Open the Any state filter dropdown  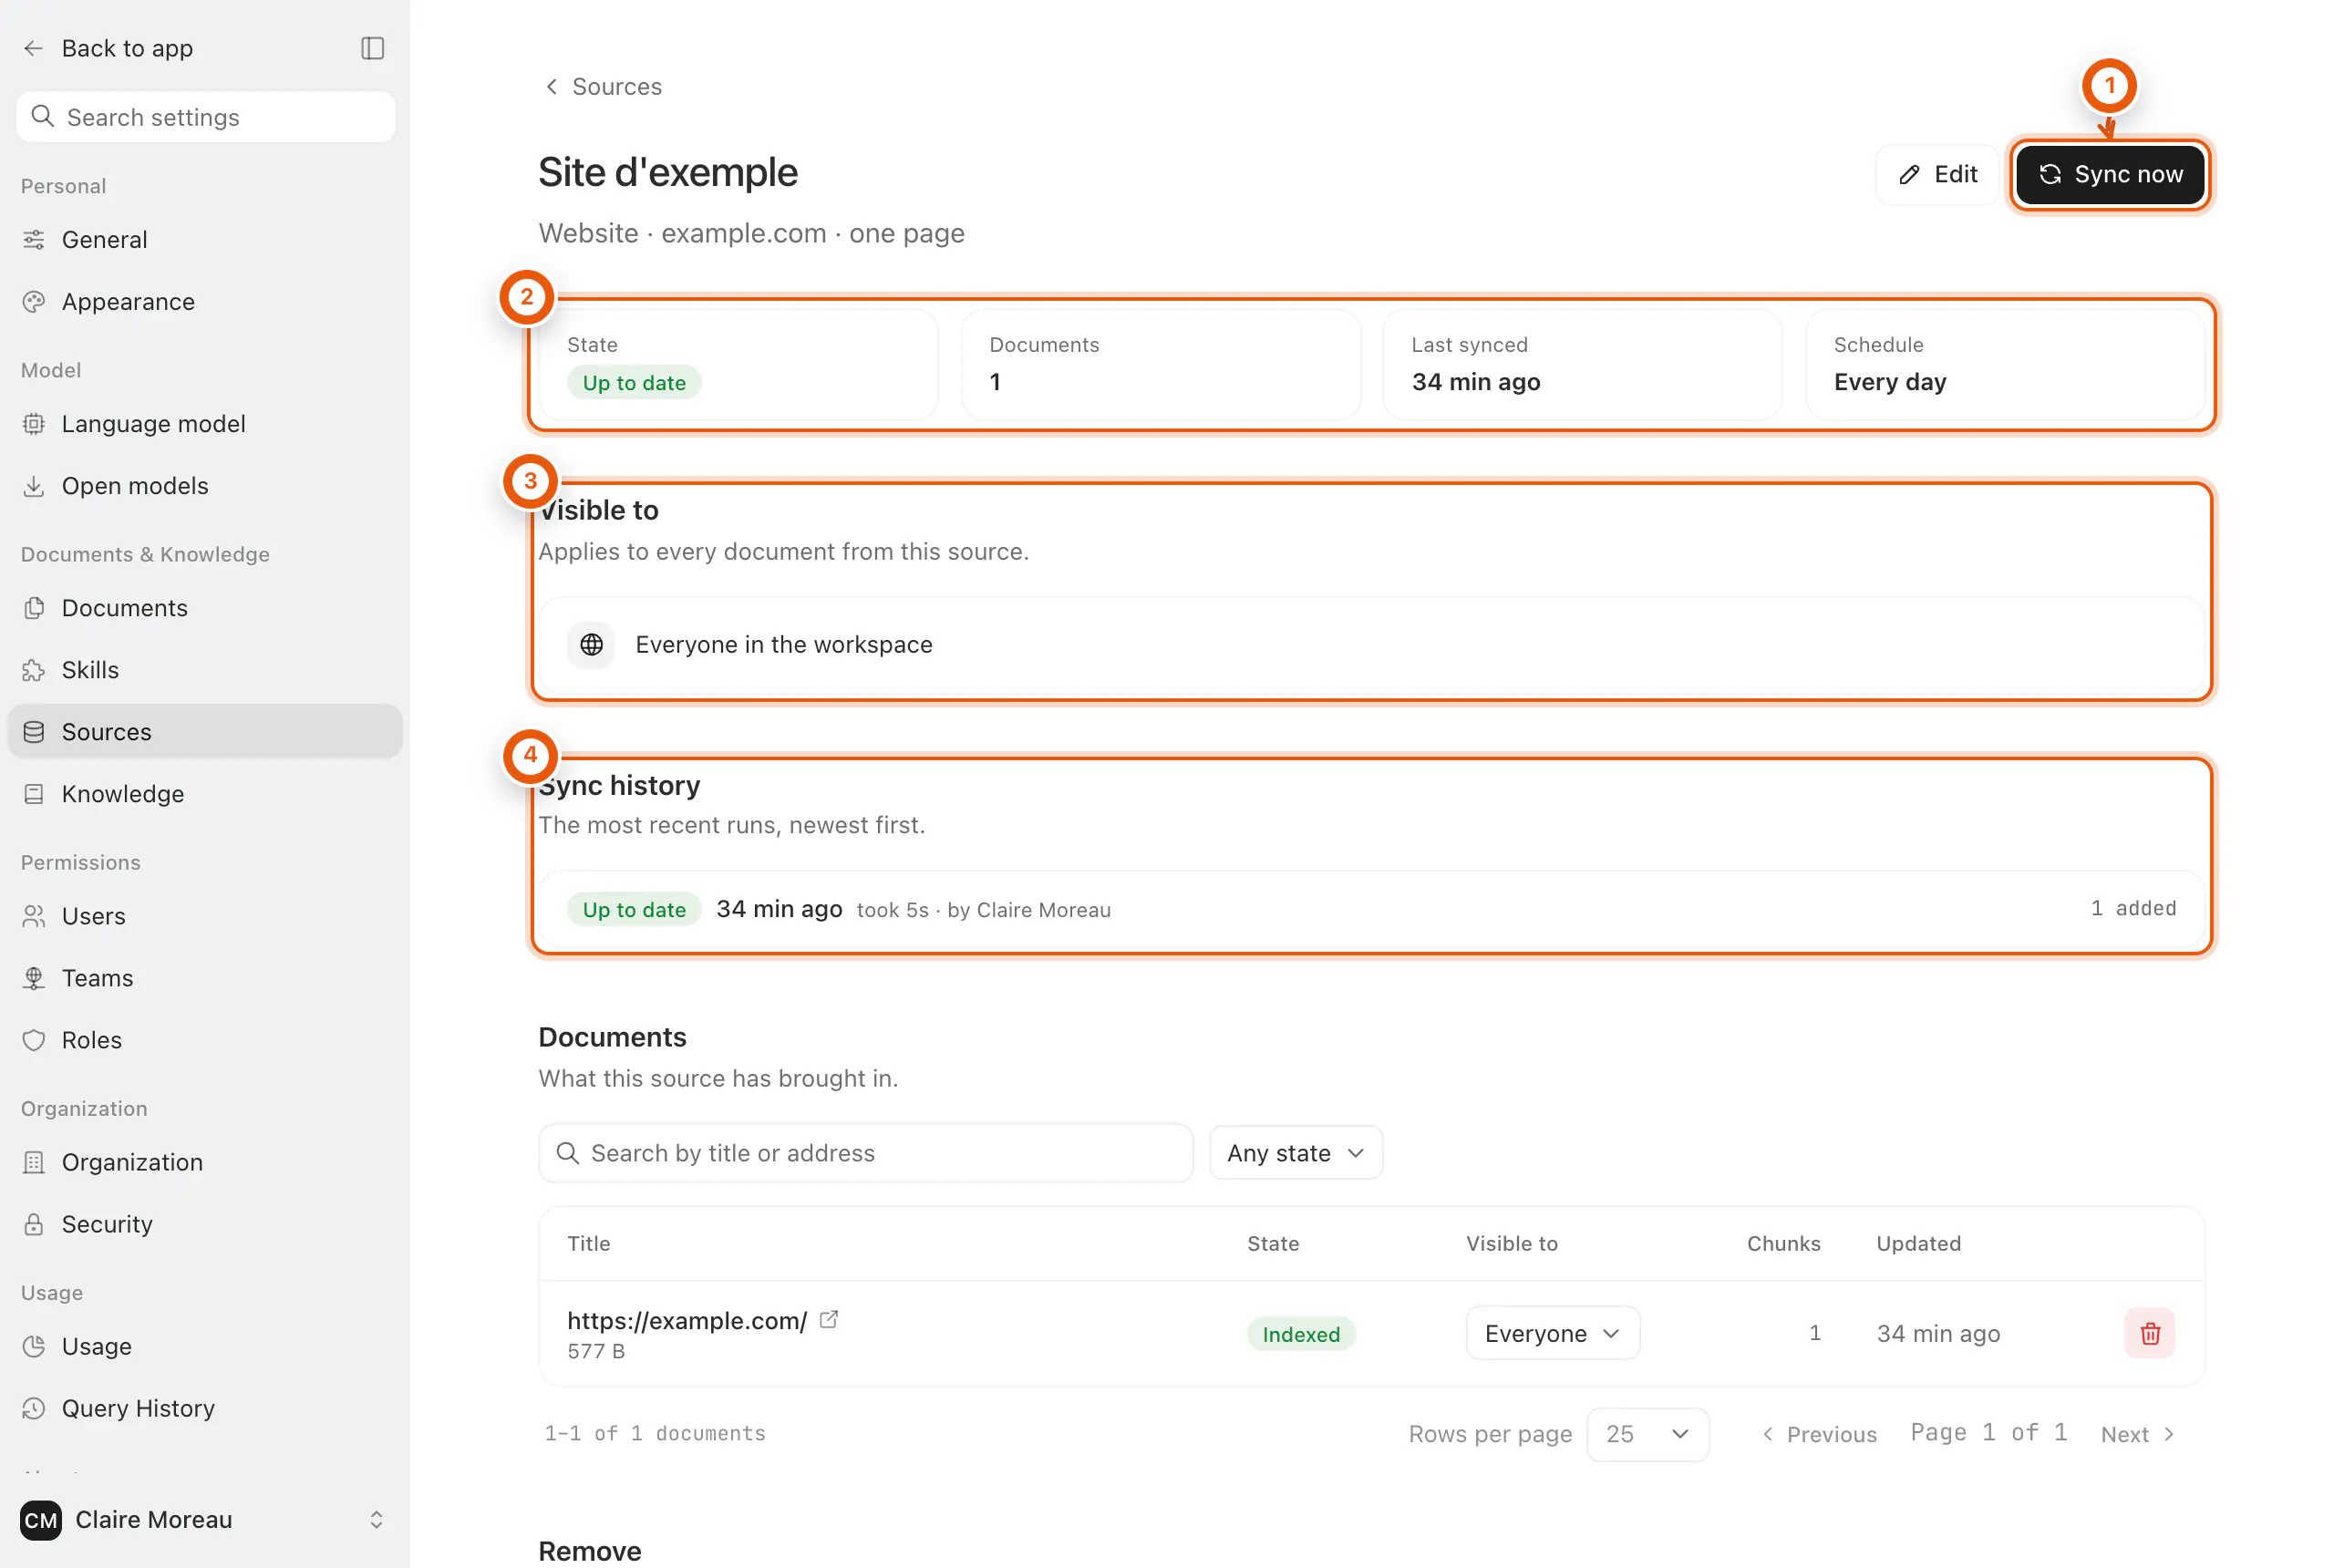click(1295, 1153)
